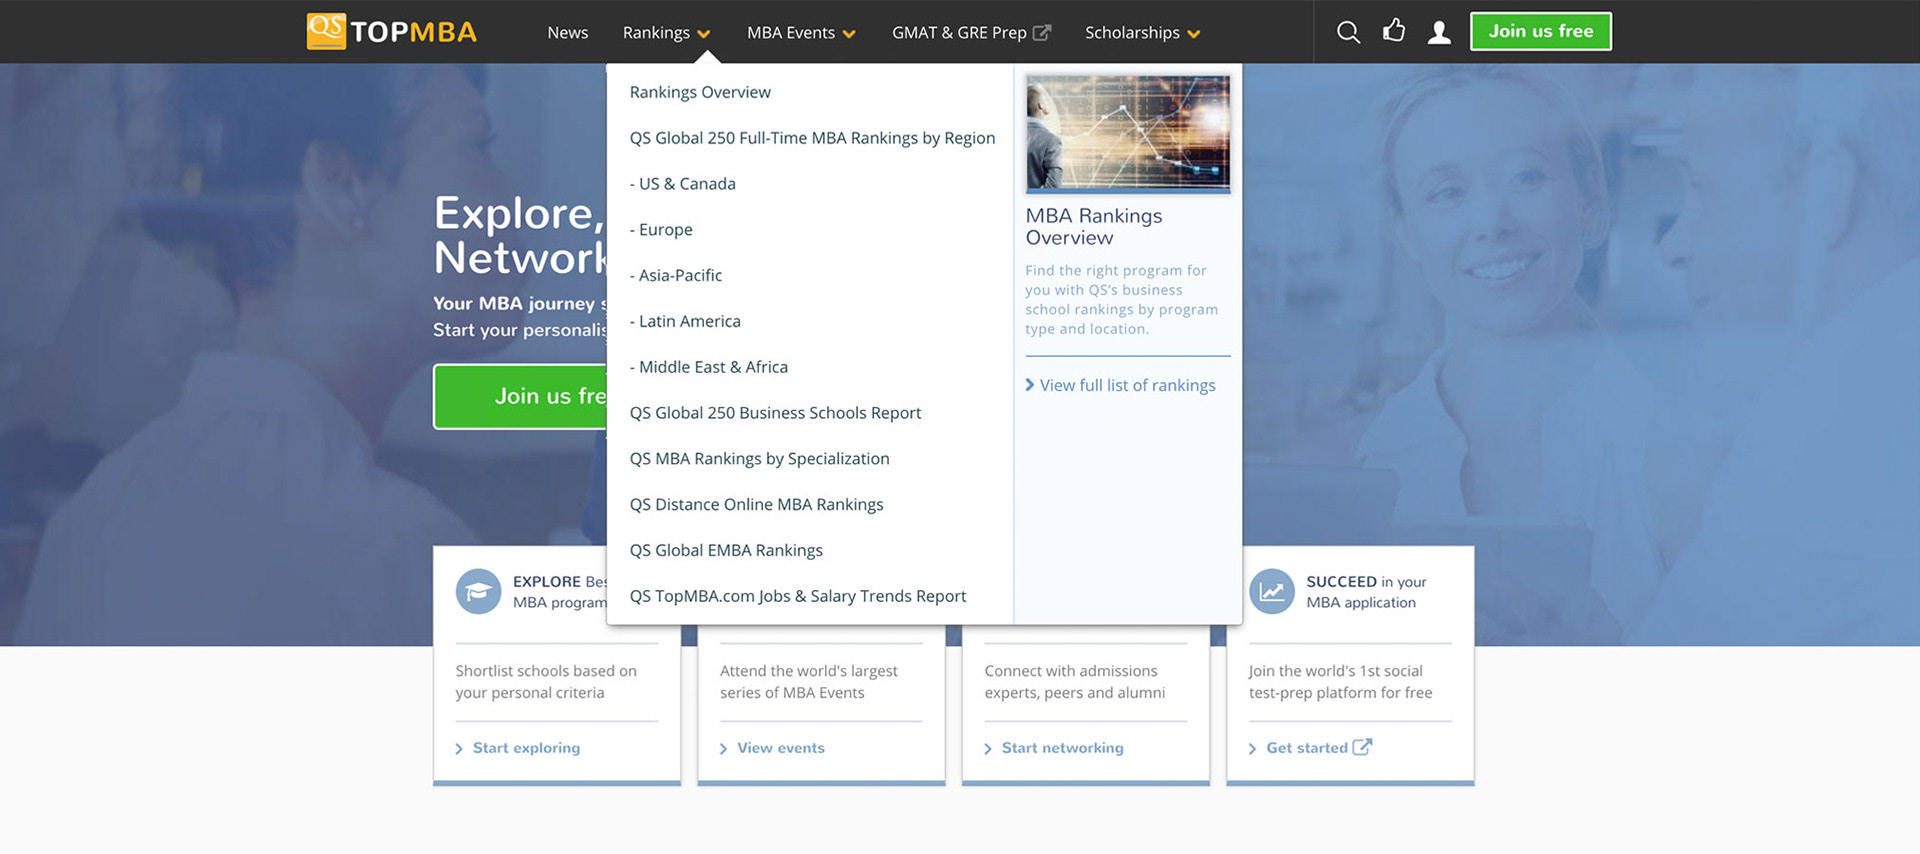Click chevron icon before View full list of rankings

click(x=1030, y=385)
